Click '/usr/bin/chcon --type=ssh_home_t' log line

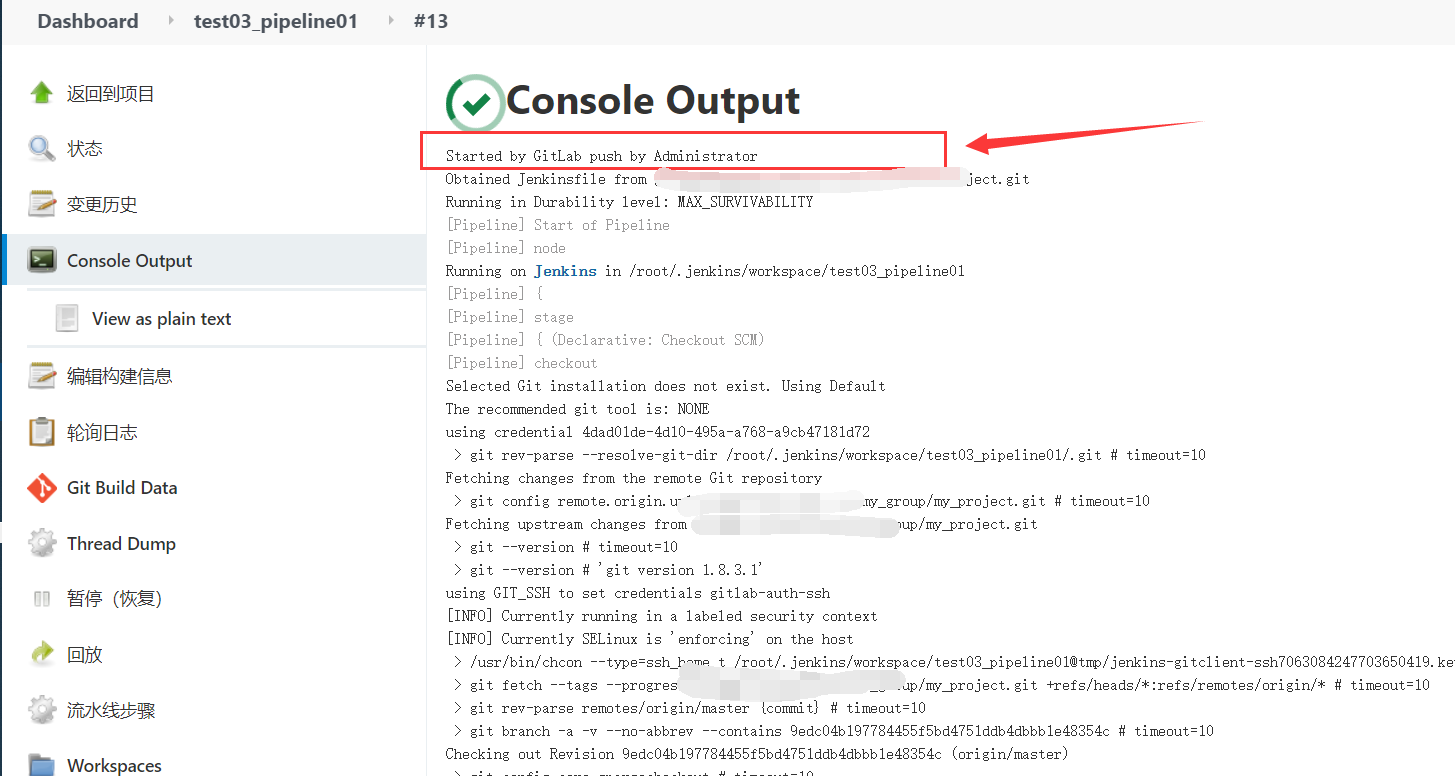[x=954, y=662]
